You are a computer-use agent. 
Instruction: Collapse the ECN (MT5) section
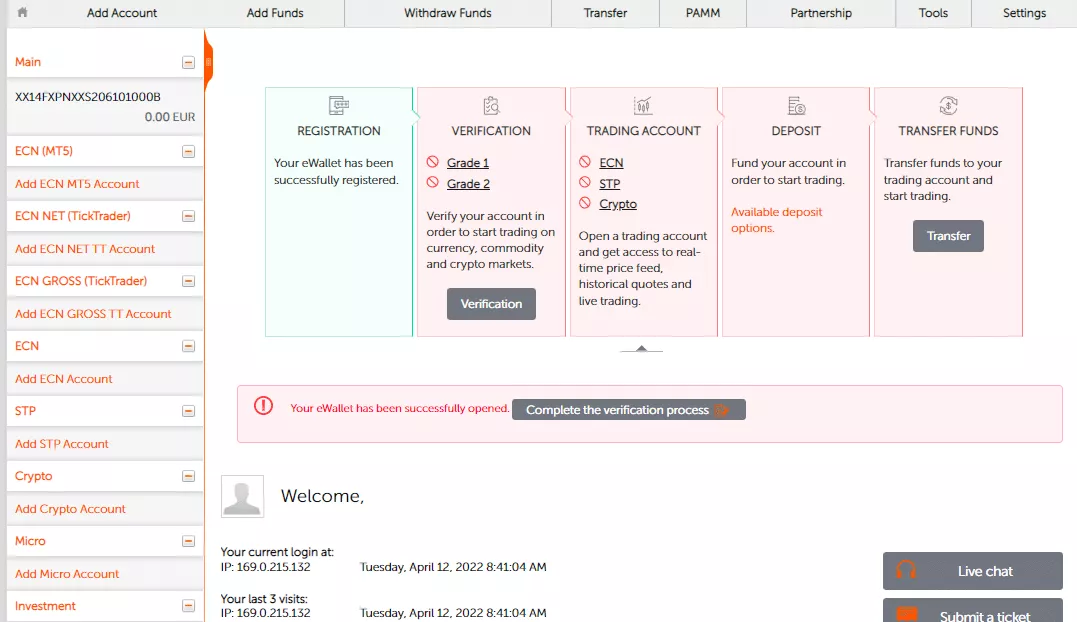(188, 152)
